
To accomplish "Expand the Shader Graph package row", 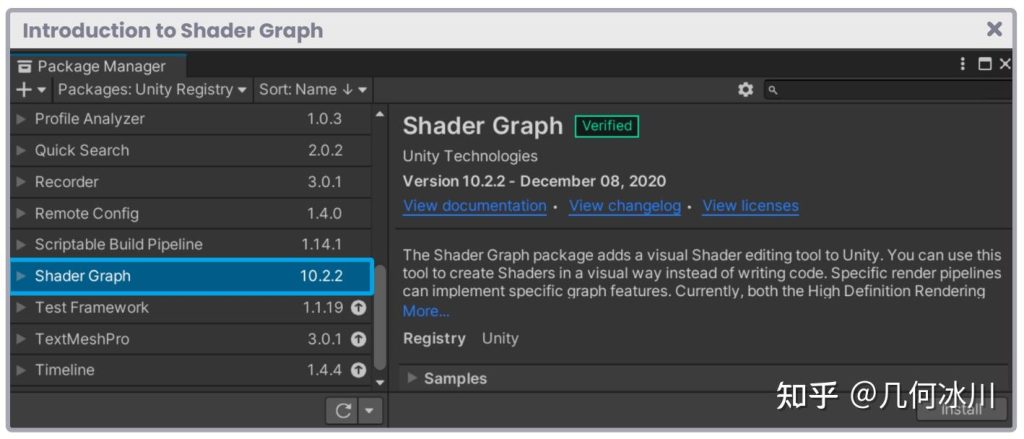I will [x=21, y=276].
